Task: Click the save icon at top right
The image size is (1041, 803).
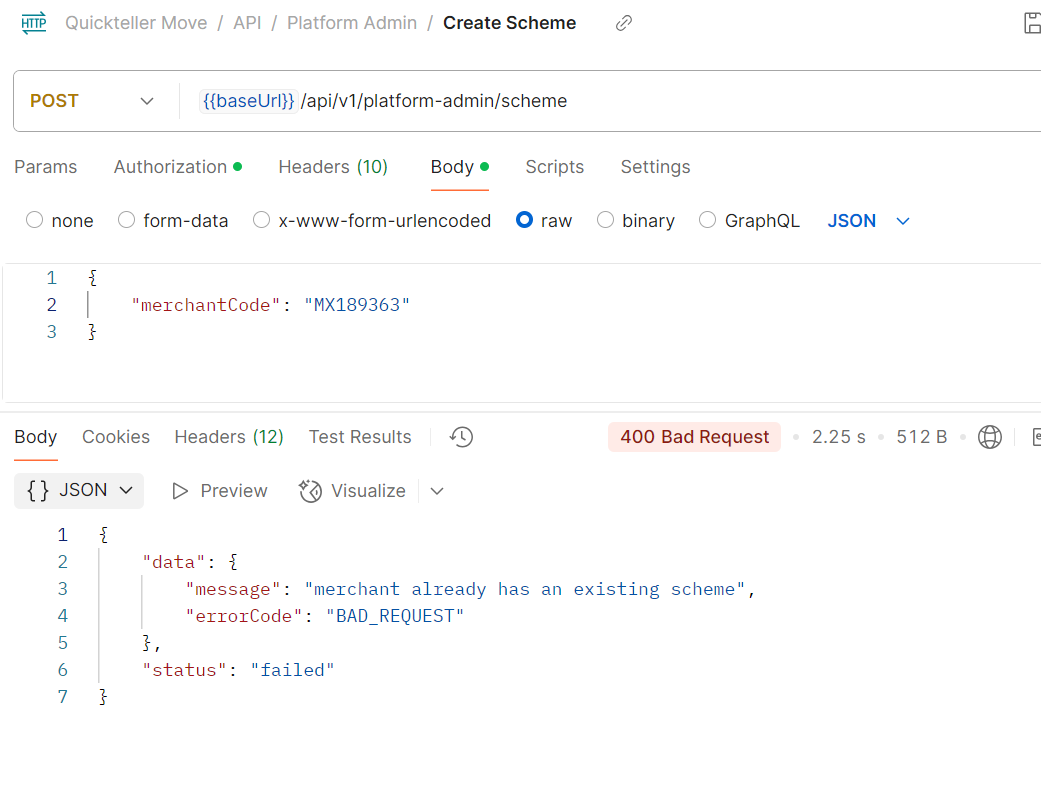Action: click(x=1032, y=23)
